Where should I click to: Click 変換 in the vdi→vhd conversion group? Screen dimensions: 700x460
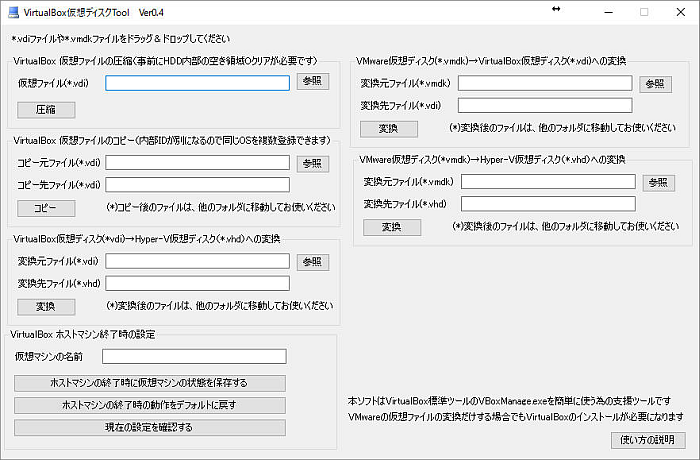click(46, 307)
